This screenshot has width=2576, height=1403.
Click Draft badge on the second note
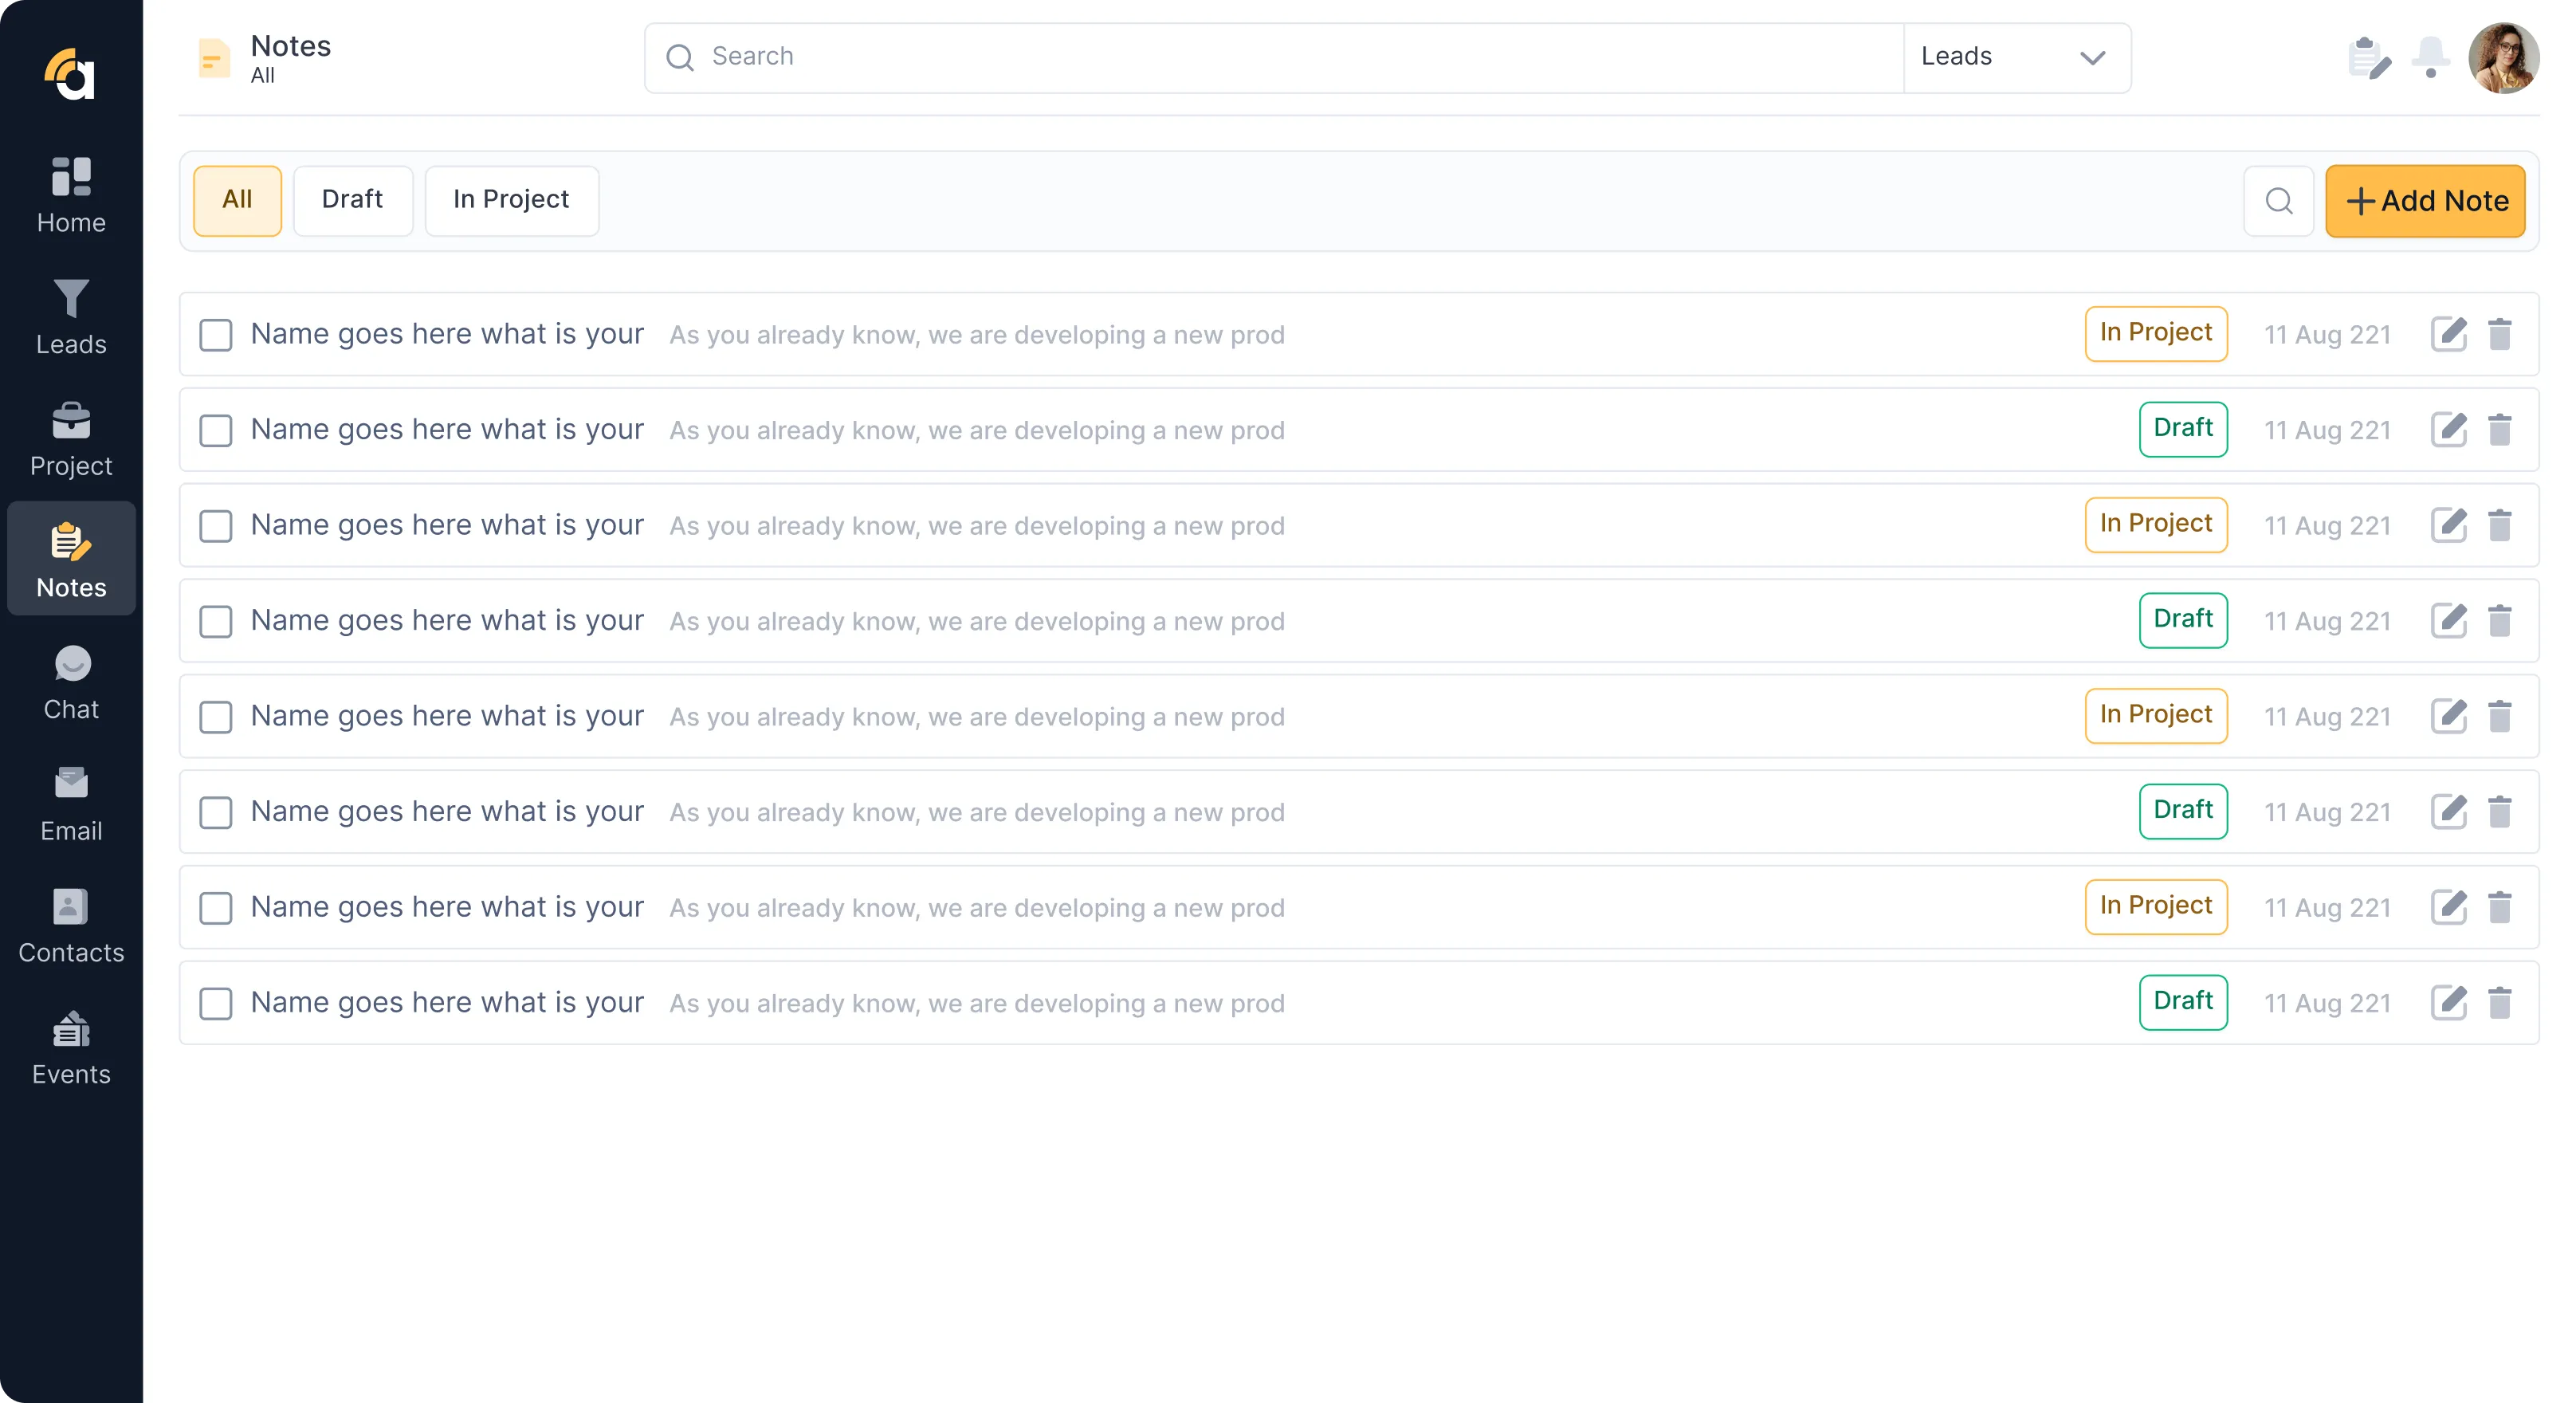pyautogui.click(x=2183, y=429)
